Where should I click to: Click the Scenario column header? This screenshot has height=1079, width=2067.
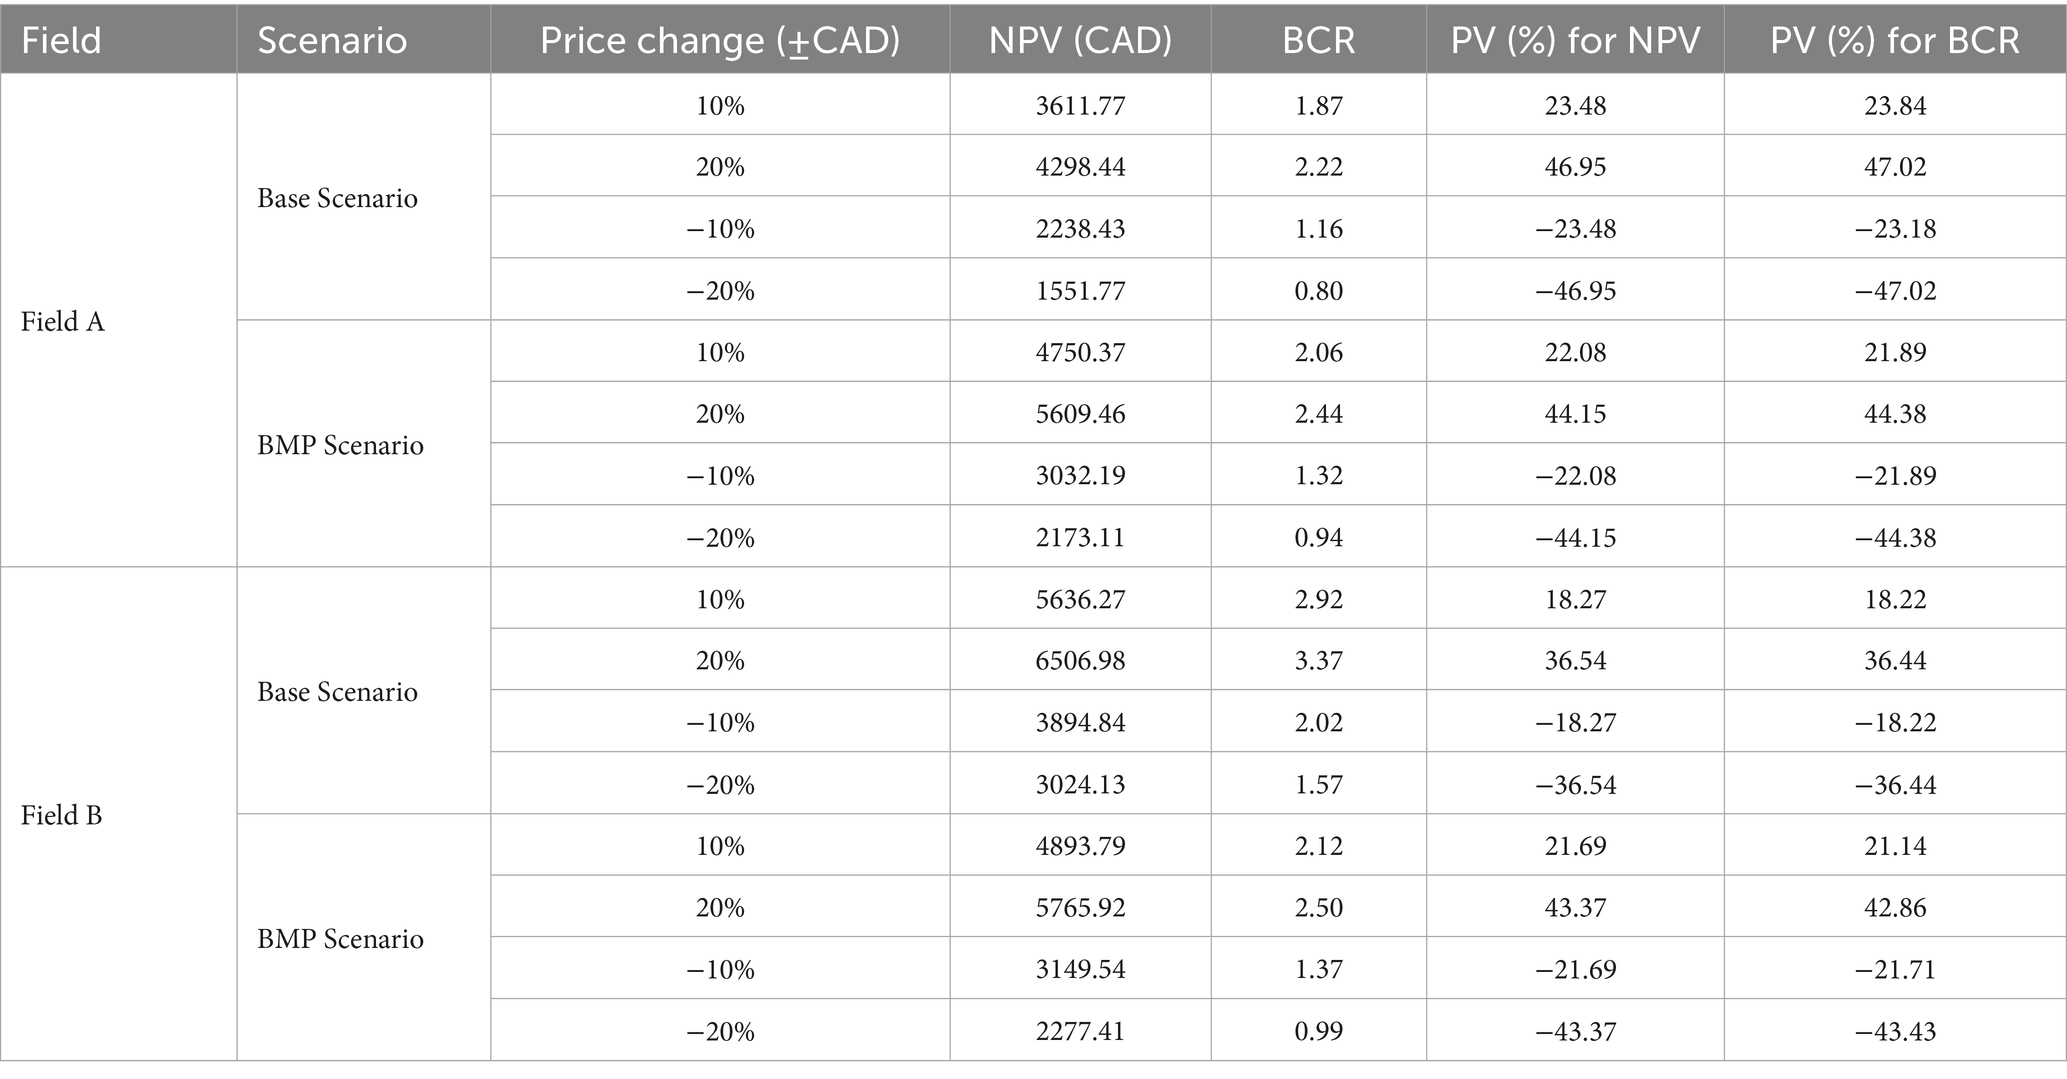click(x=332, y=40)
